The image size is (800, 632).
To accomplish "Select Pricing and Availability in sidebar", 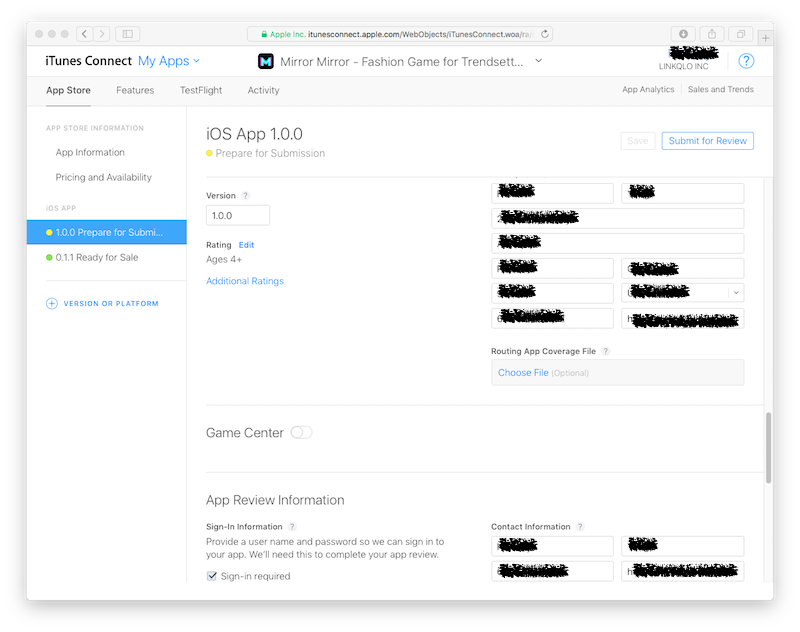I will (x=104, y=178).
